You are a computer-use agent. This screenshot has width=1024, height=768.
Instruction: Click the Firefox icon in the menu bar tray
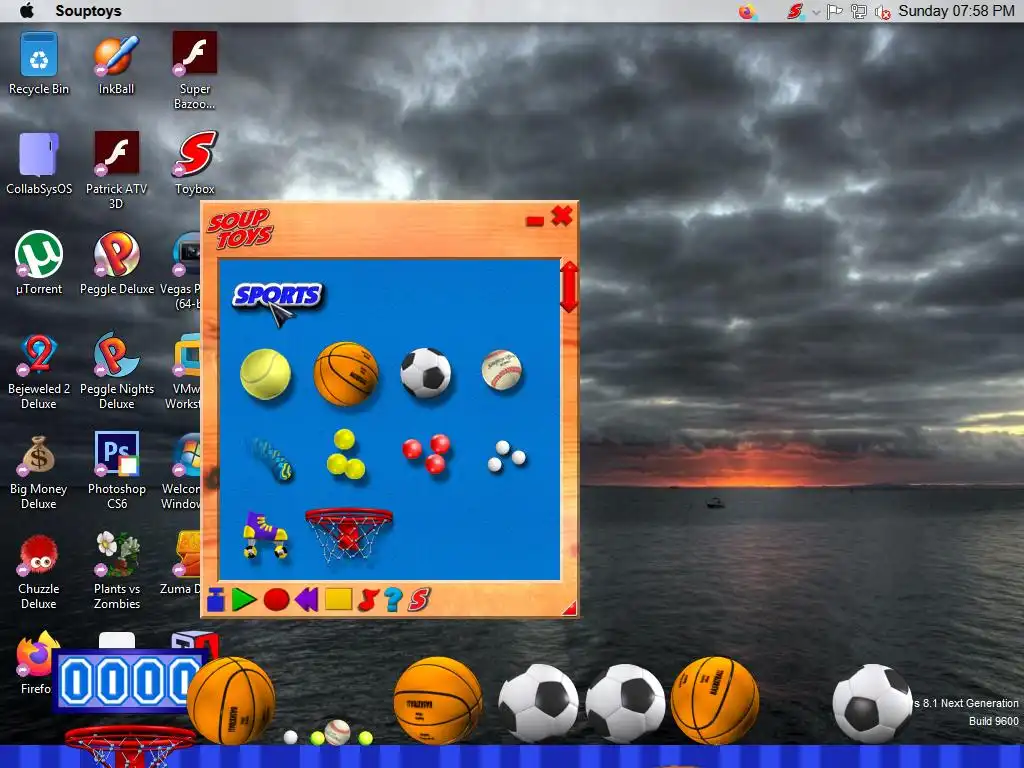click(747, 11)
